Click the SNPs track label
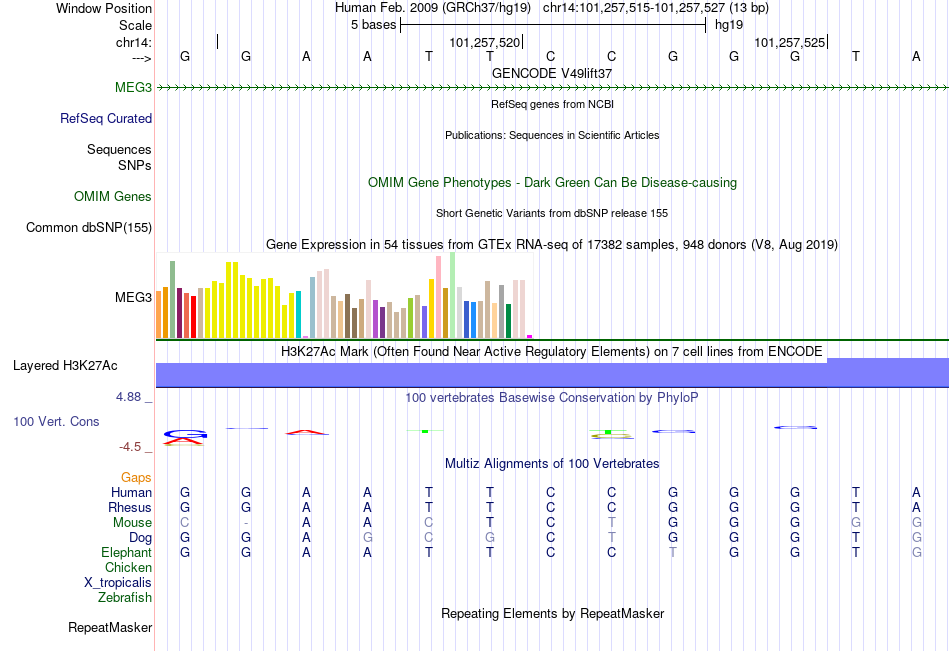The image size is (950, 651). coord(135,165)
